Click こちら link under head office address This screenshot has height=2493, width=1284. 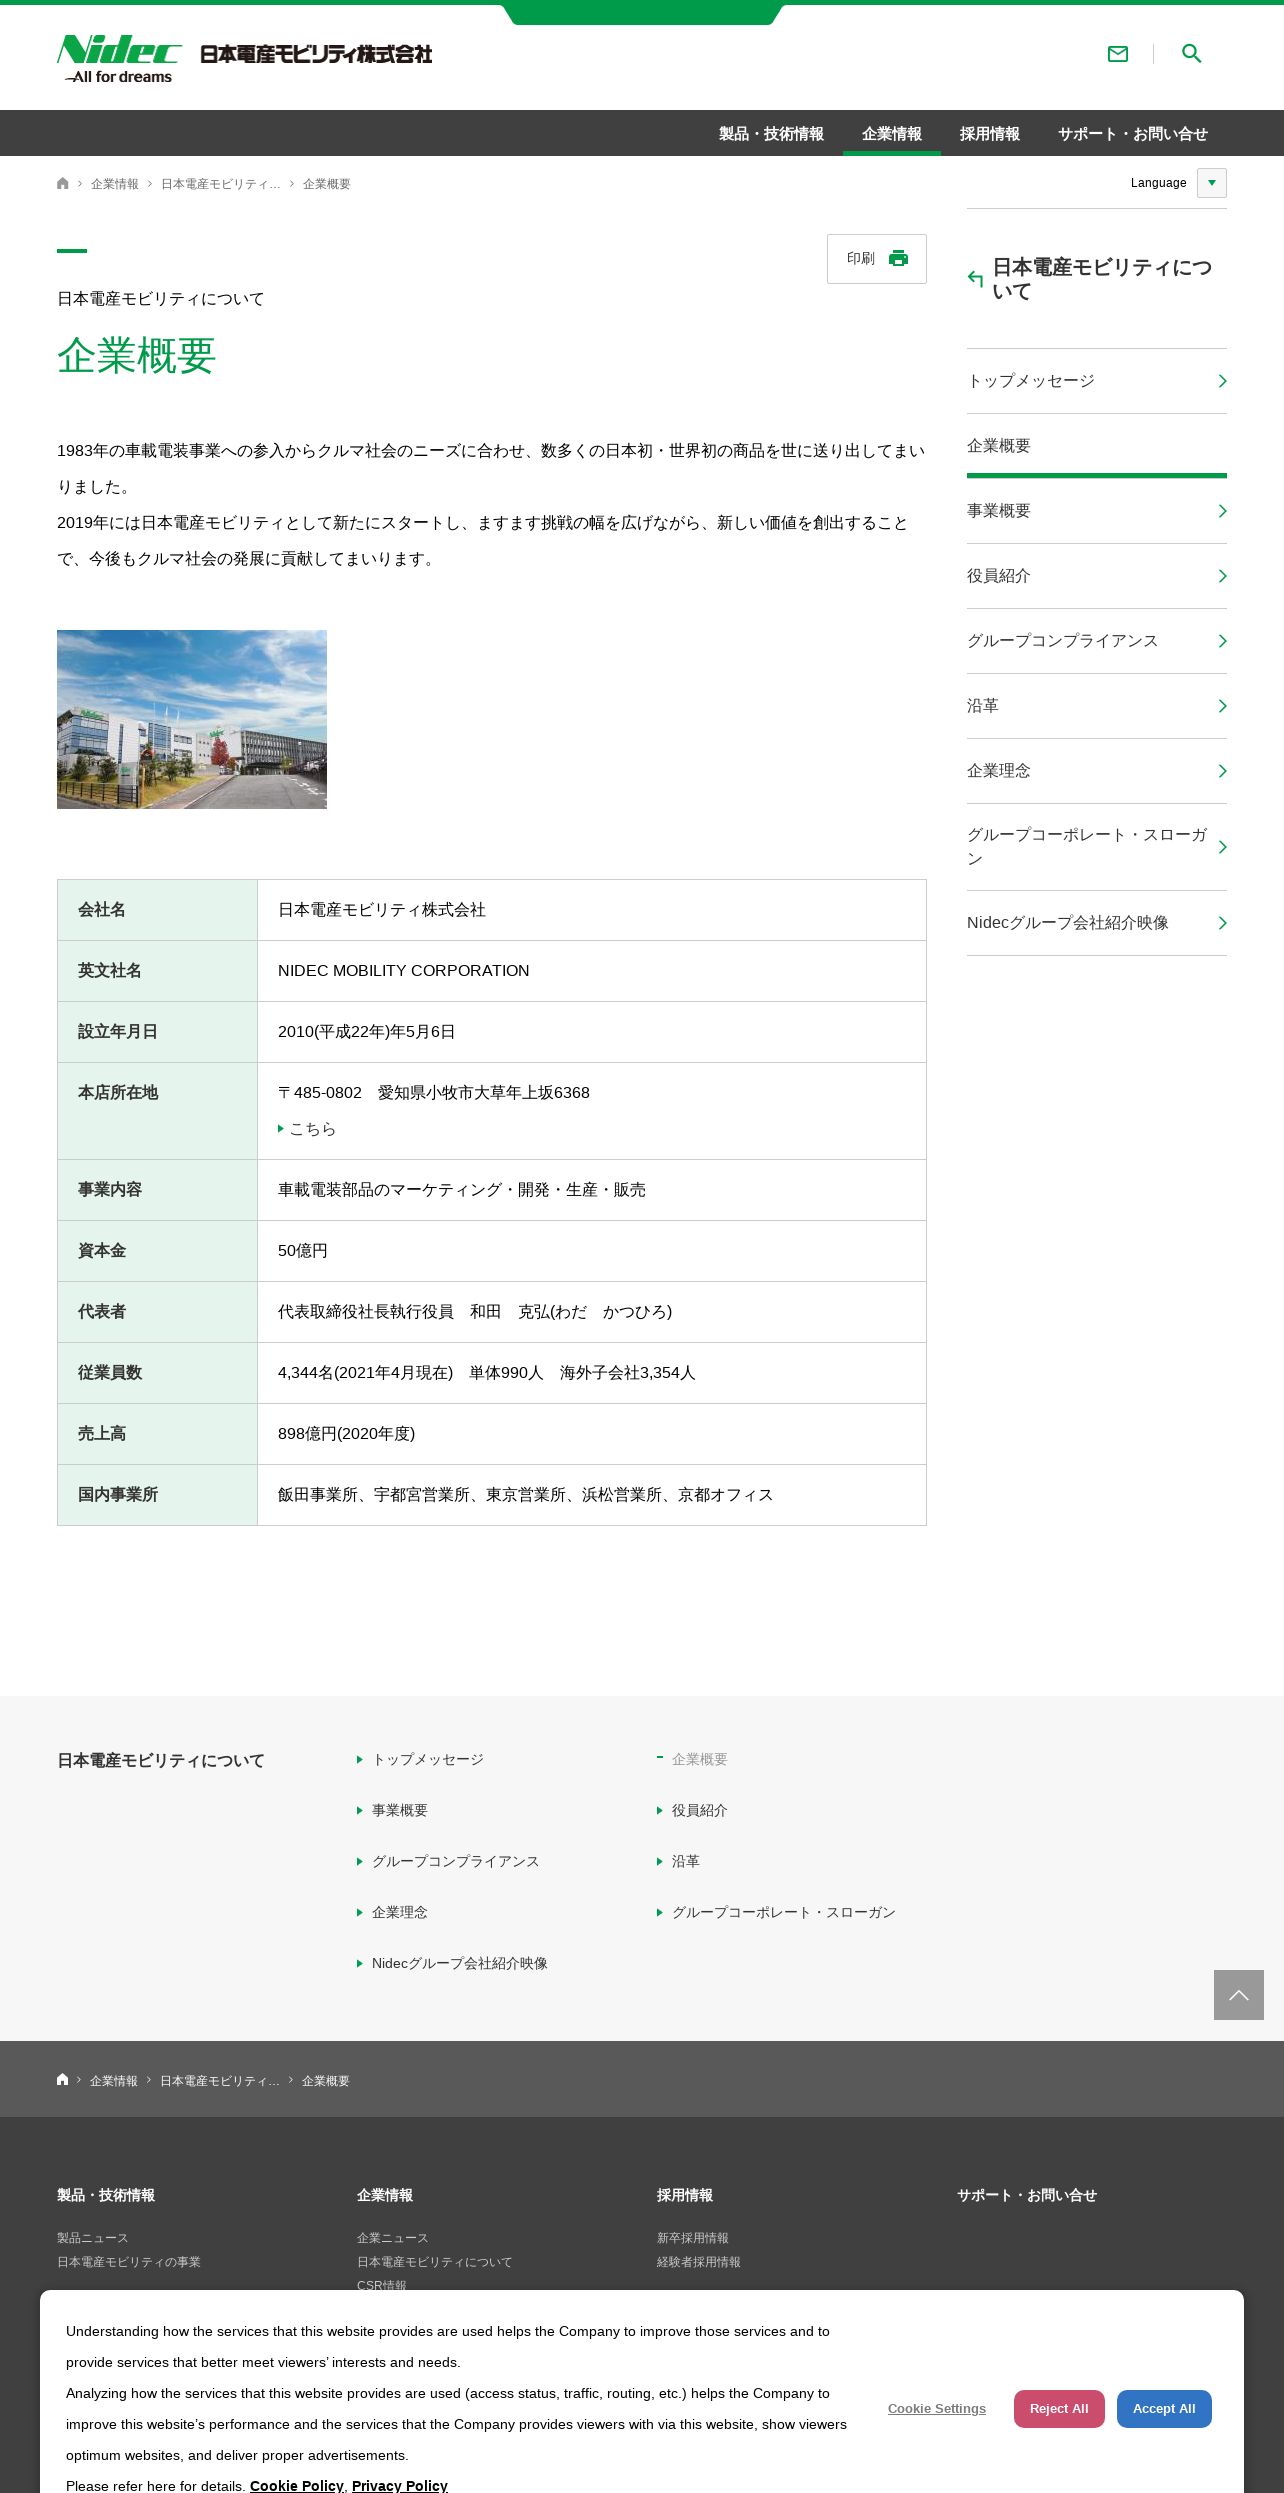point(308,1129)
